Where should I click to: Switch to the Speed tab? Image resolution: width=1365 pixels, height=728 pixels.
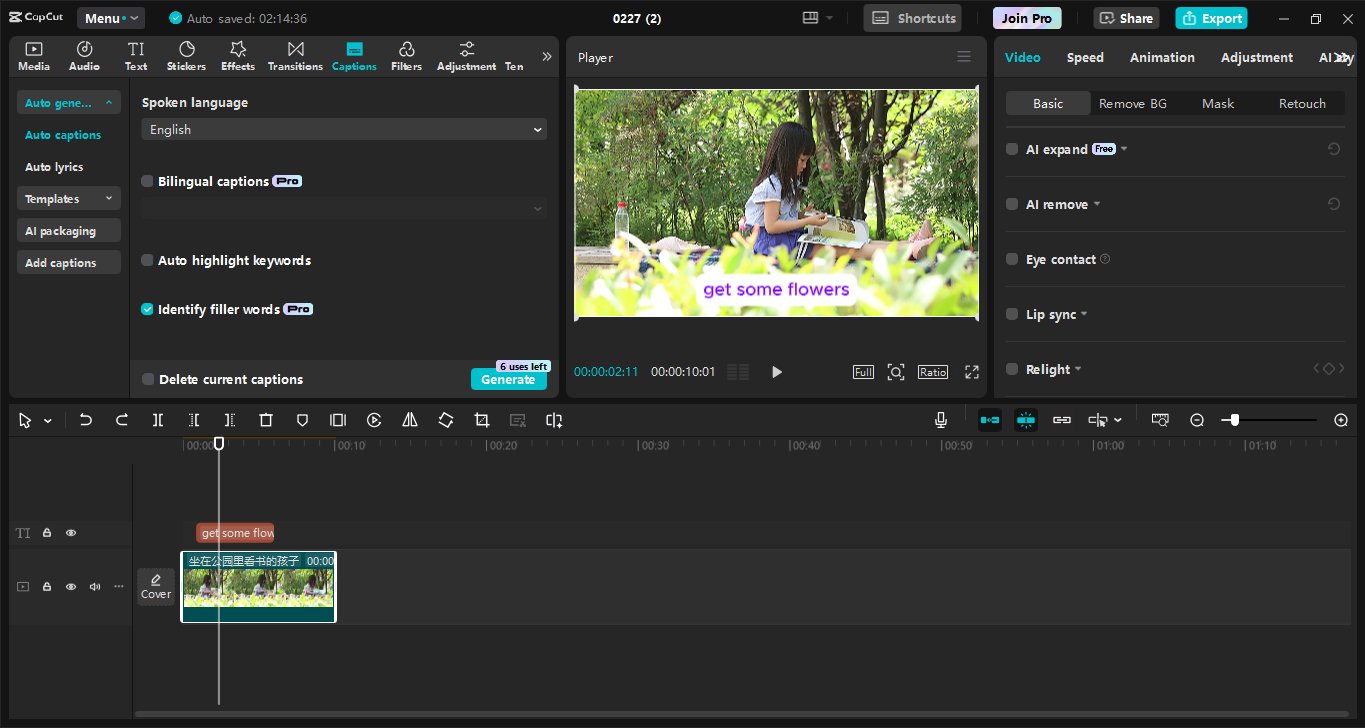1085,57
